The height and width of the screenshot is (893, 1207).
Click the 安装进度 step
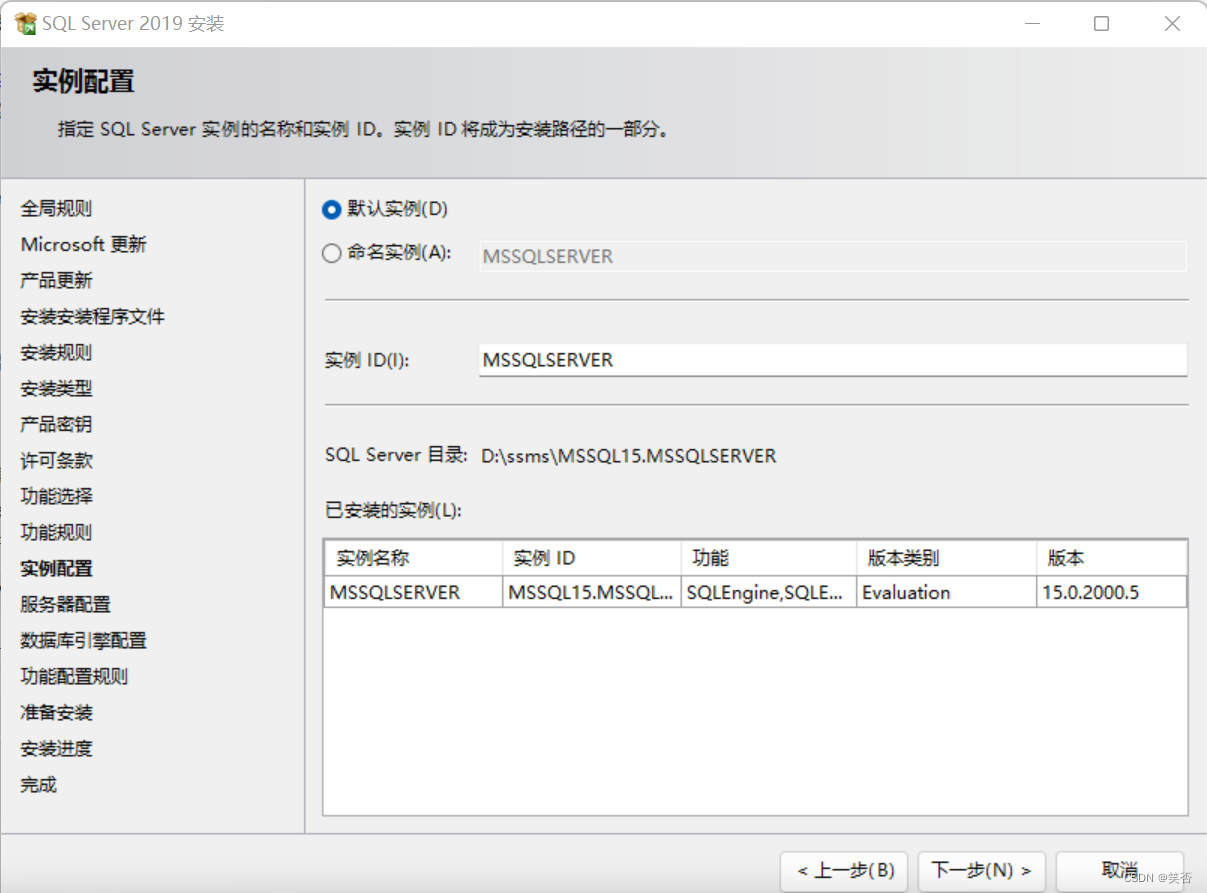point(56,748)
